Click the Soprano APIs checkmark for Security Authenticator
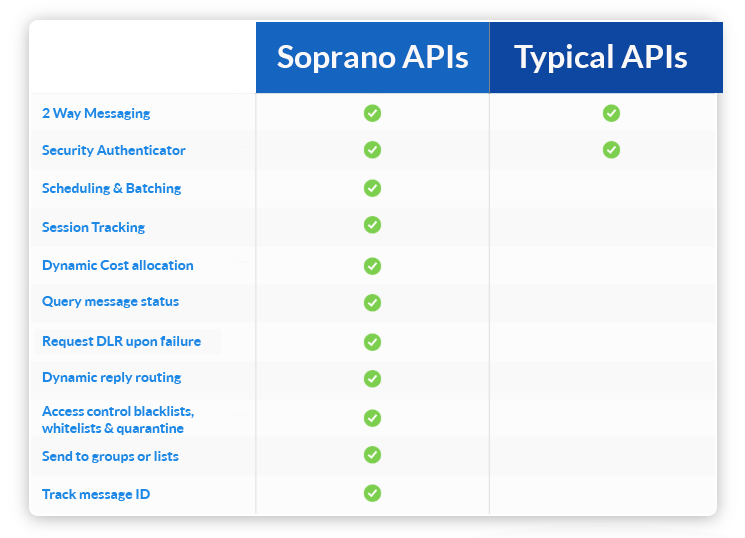Viewport: 745px width, 538px height. point(372,150)
